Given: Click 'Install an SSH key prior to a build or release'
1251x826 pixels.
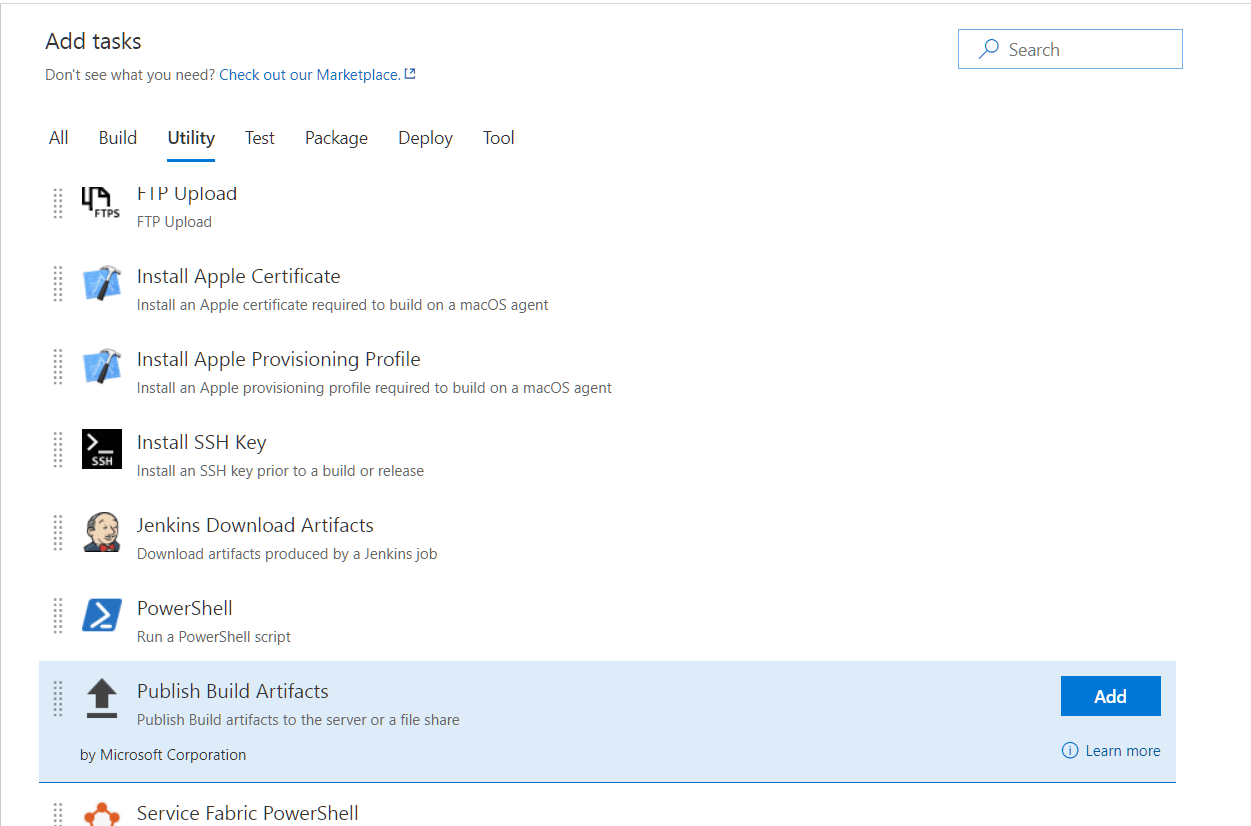Looking at the screenshot, I should (280, 471).
